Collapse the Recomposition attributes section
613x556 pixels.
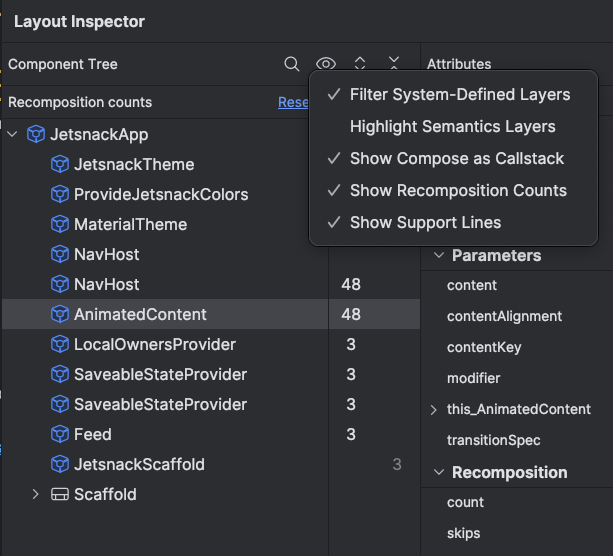coord(438,472)
